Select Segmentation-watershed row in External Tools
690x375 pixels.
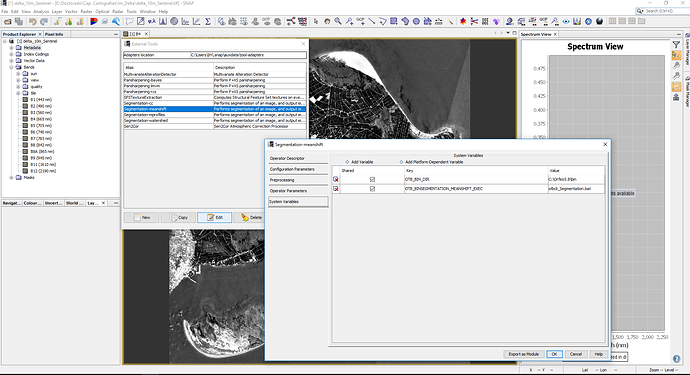point(215,120)
